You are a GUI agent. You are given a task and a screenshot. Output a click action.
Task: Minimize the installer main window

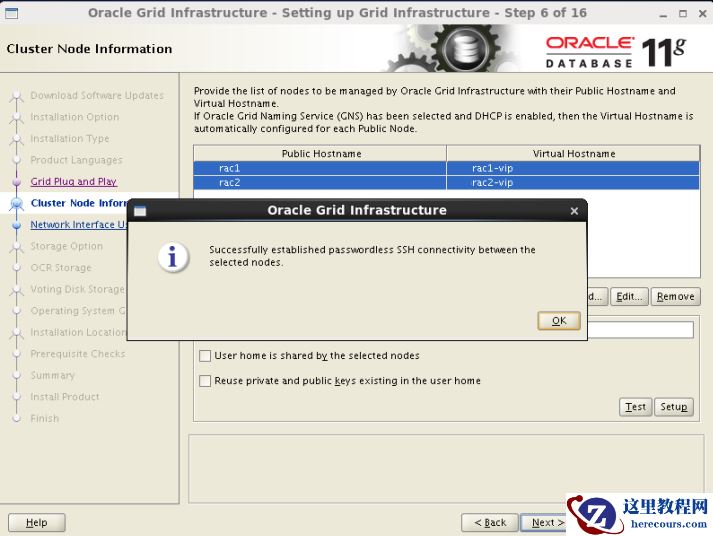663,14
